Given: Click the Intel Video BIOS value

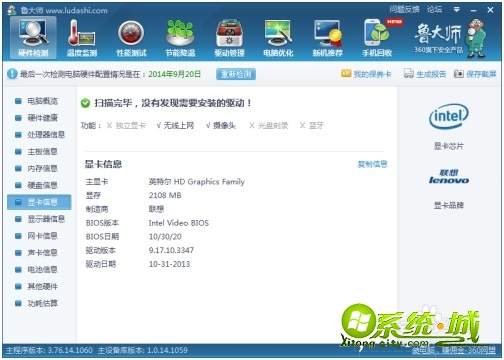Looking at the screenshot, I should coord(179,223).
